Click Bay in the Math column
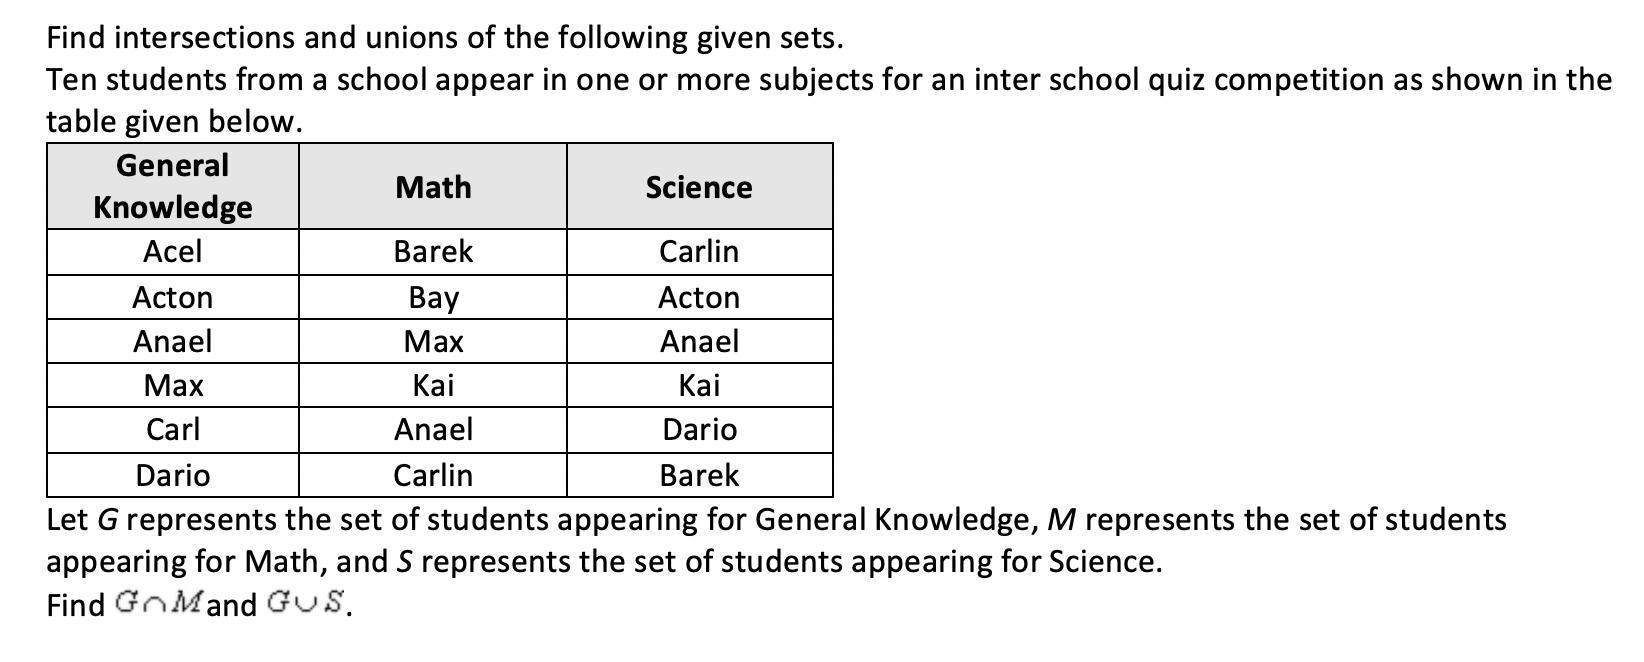The image size is (1644, 662). point(433,298)
